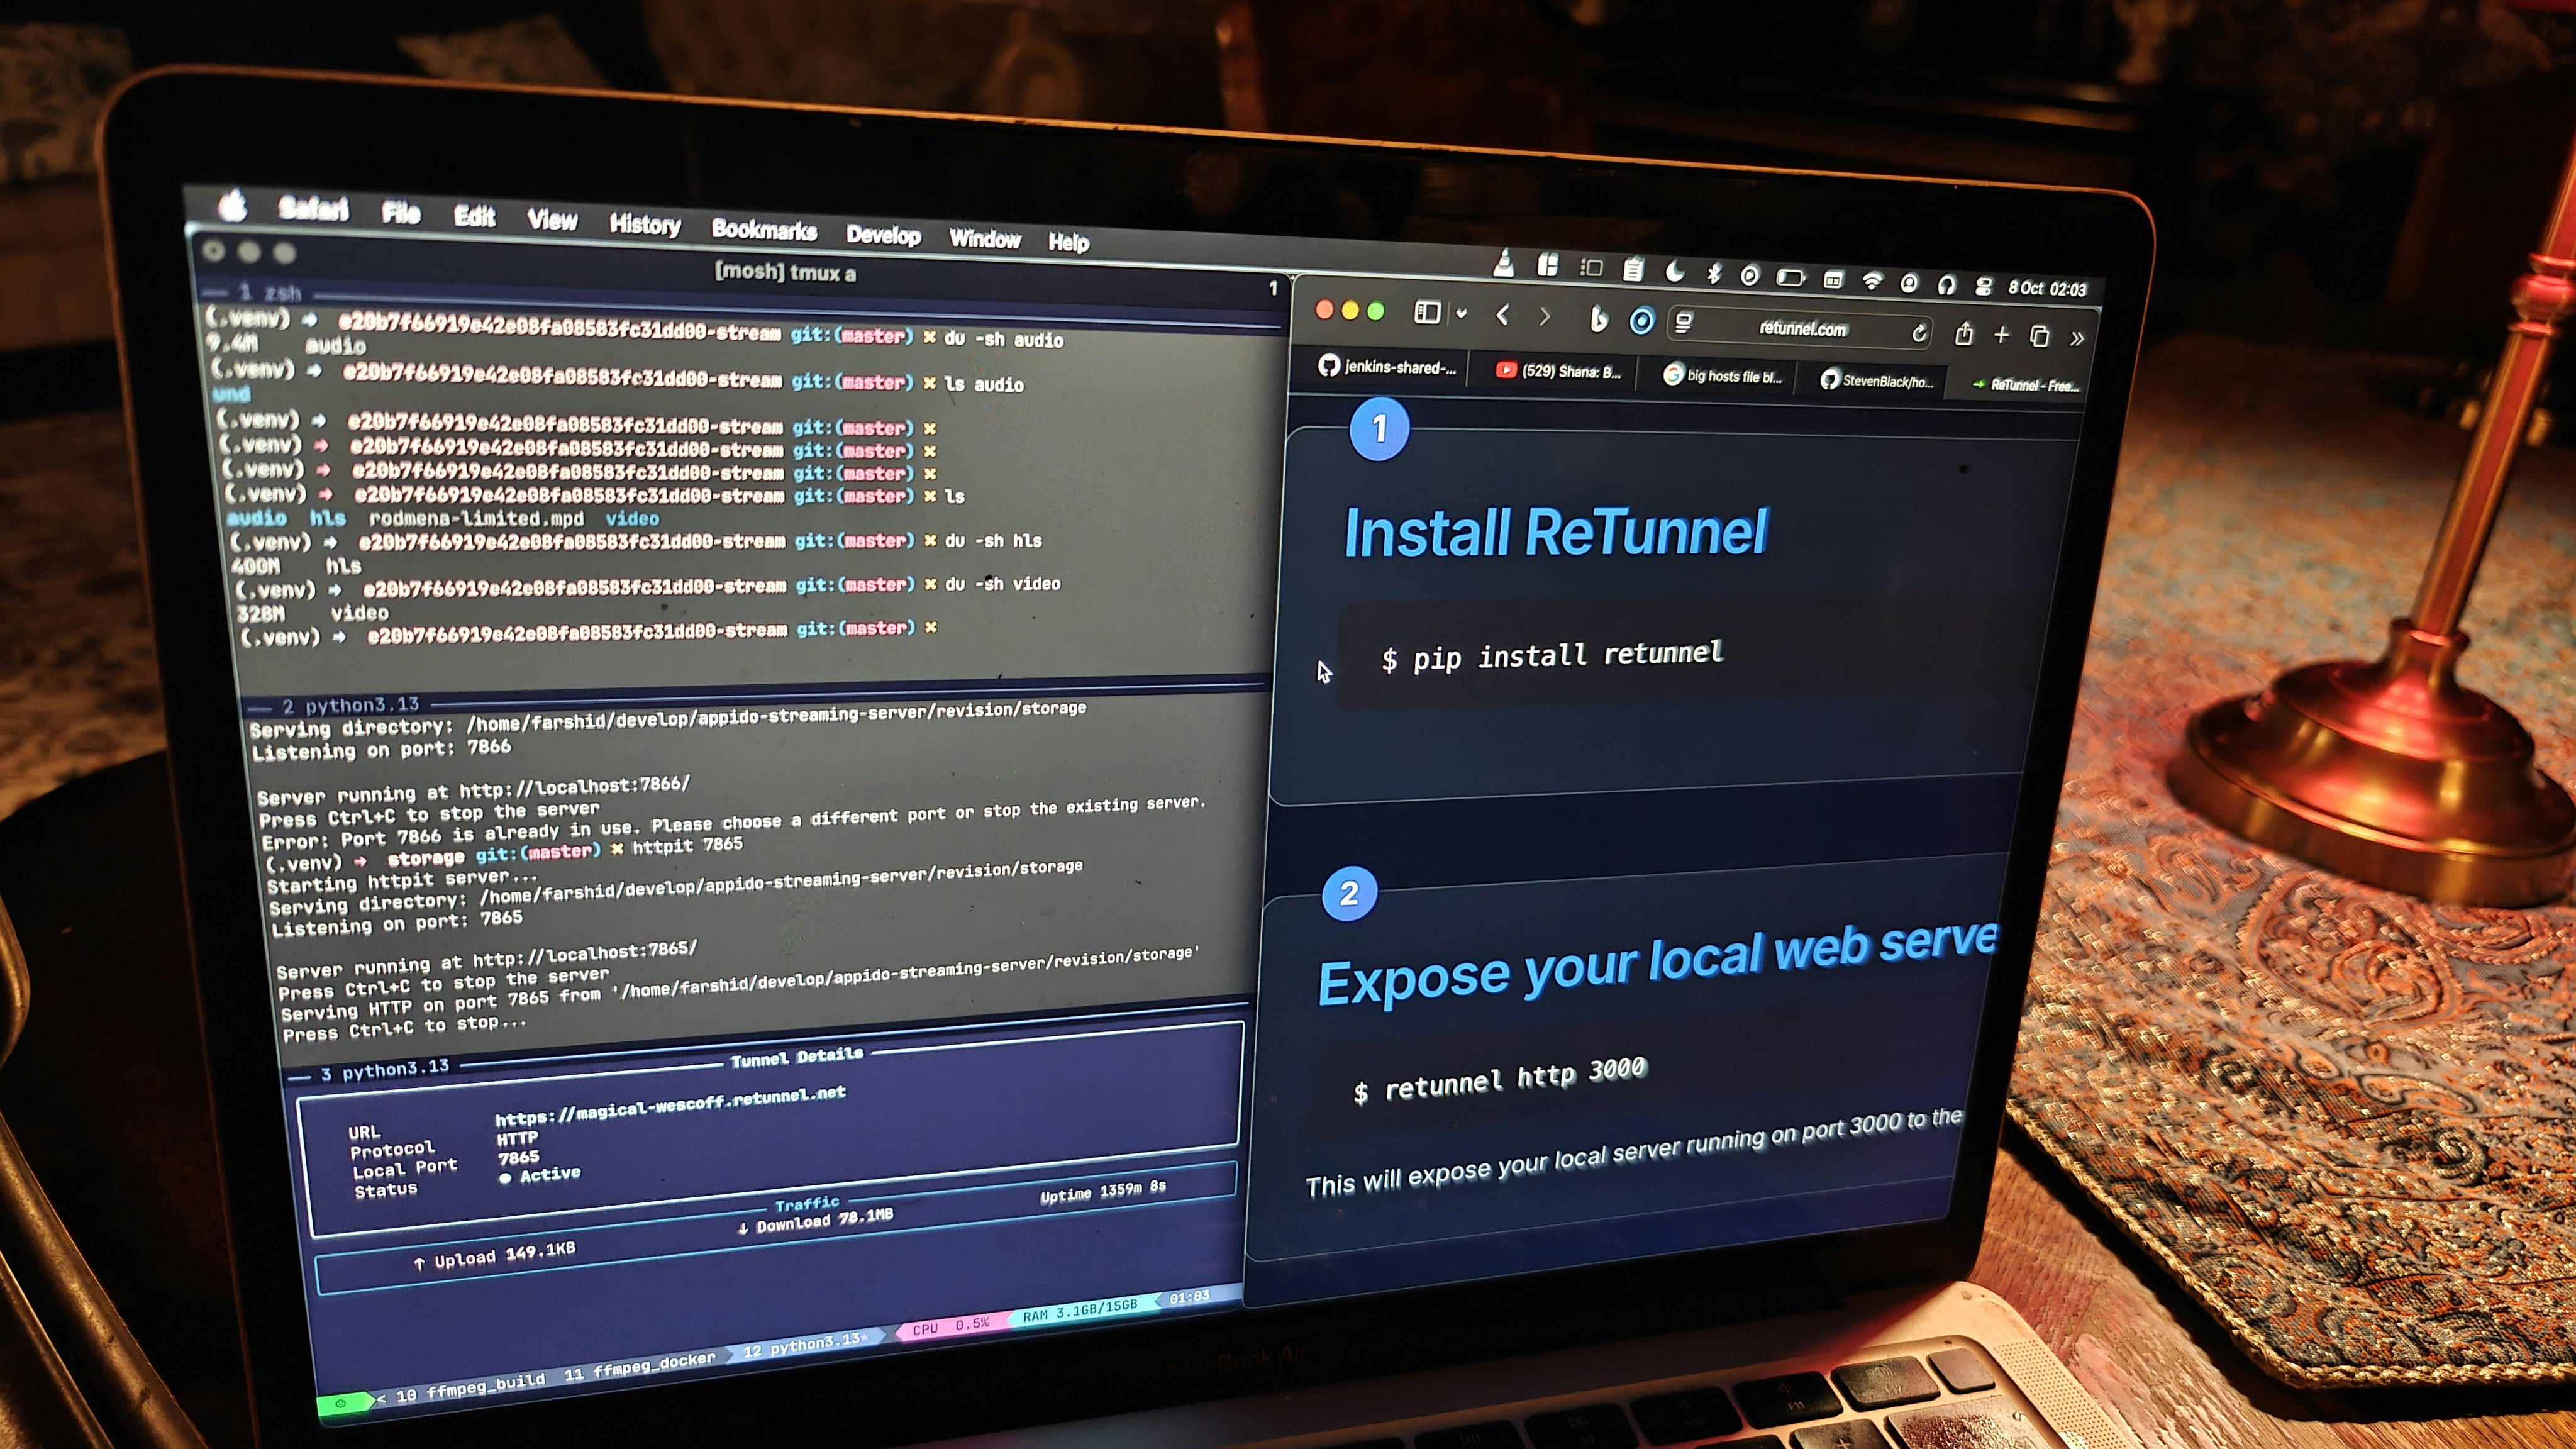
Task: Go back with the Safari back arrow
Action: [1502, 316]
